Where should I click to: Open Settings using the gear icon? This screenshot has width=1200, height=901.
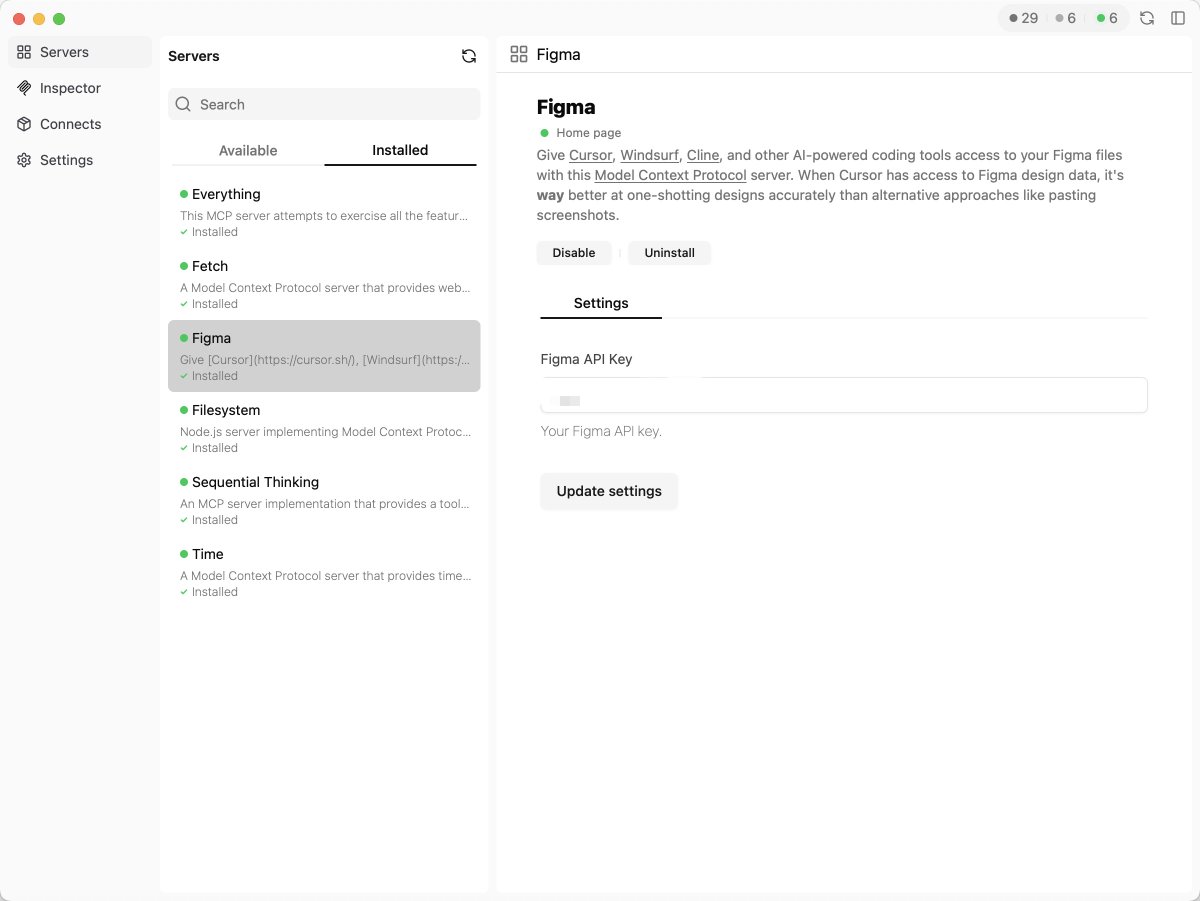pos(23,160)
